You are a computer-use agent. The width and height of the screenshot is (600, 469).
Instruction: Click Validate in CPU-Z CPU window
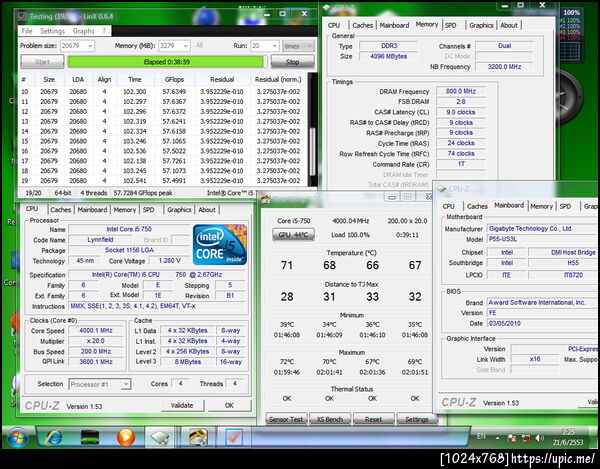pos(182,405)
